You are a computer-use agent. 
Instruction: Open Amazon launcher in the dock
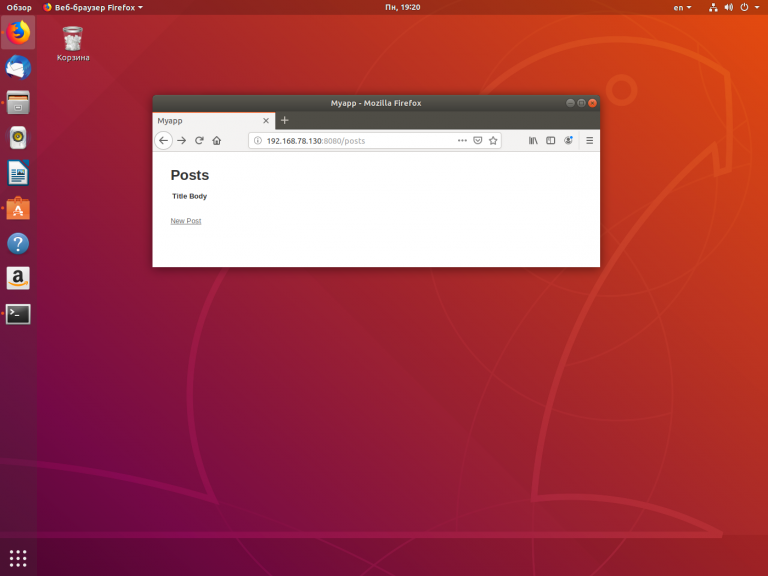(x=18, y=279)
